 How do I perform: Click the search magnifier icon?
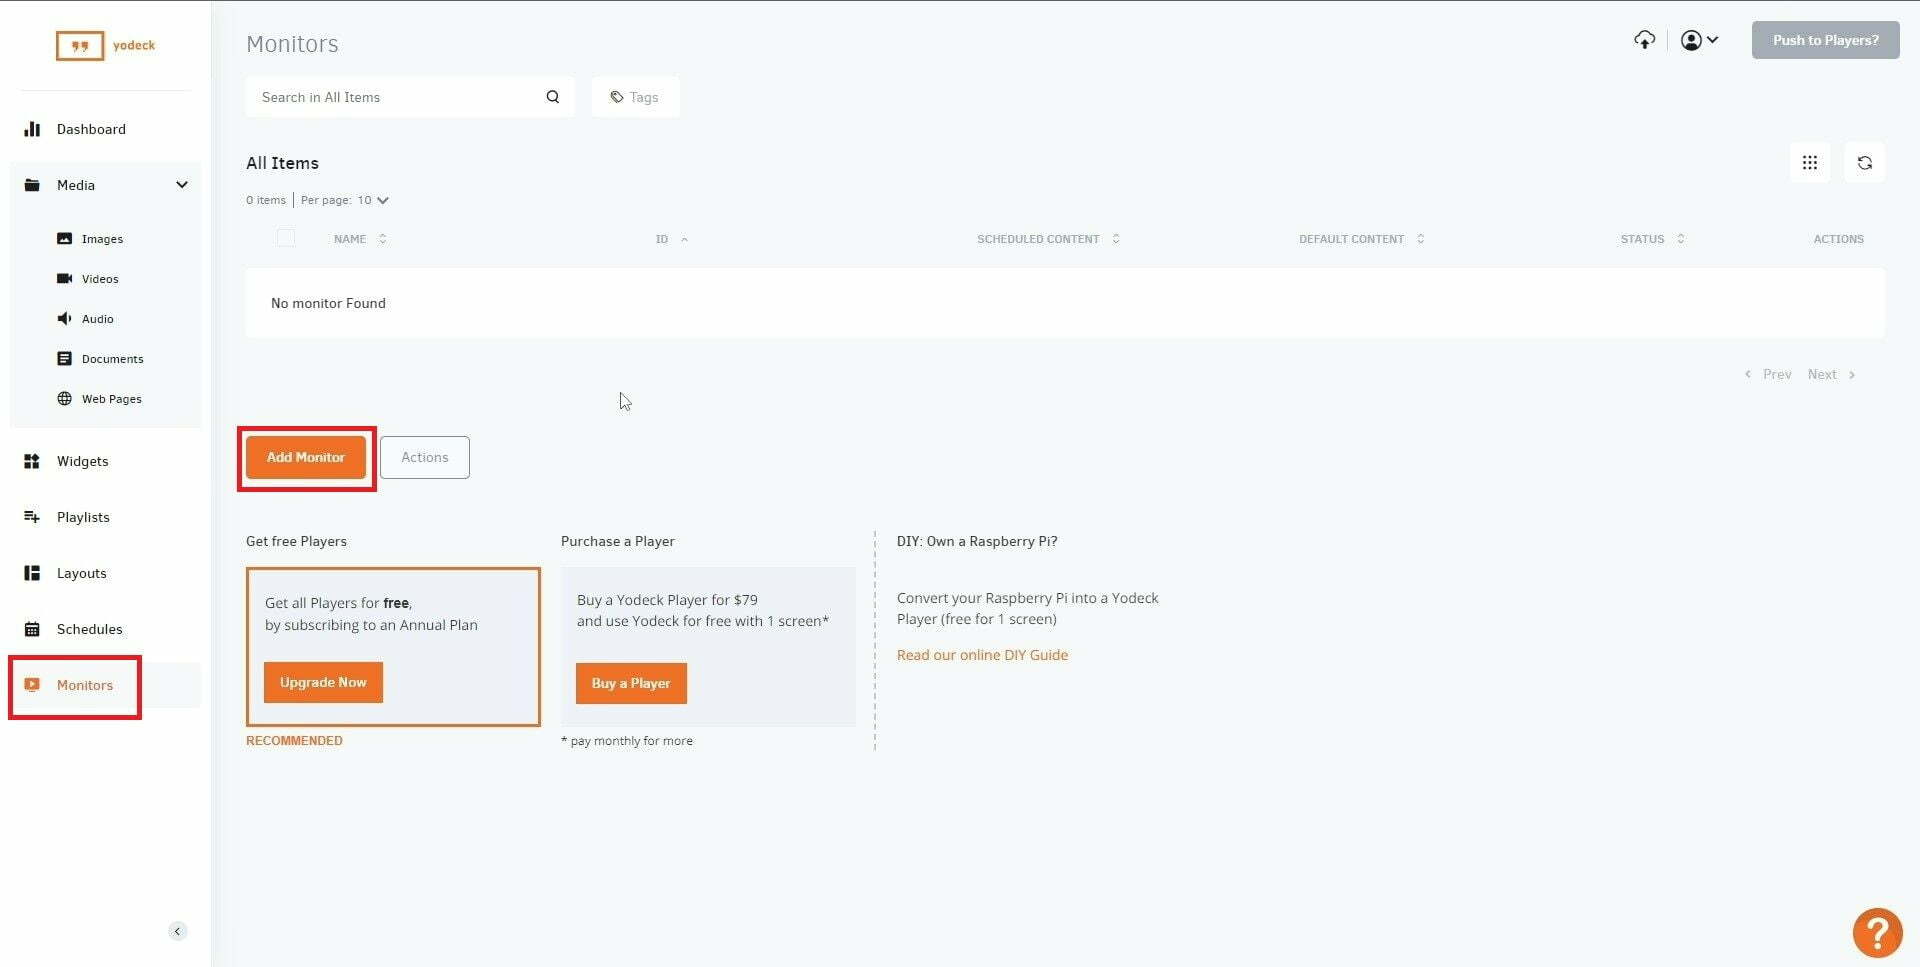coord(553,97)
